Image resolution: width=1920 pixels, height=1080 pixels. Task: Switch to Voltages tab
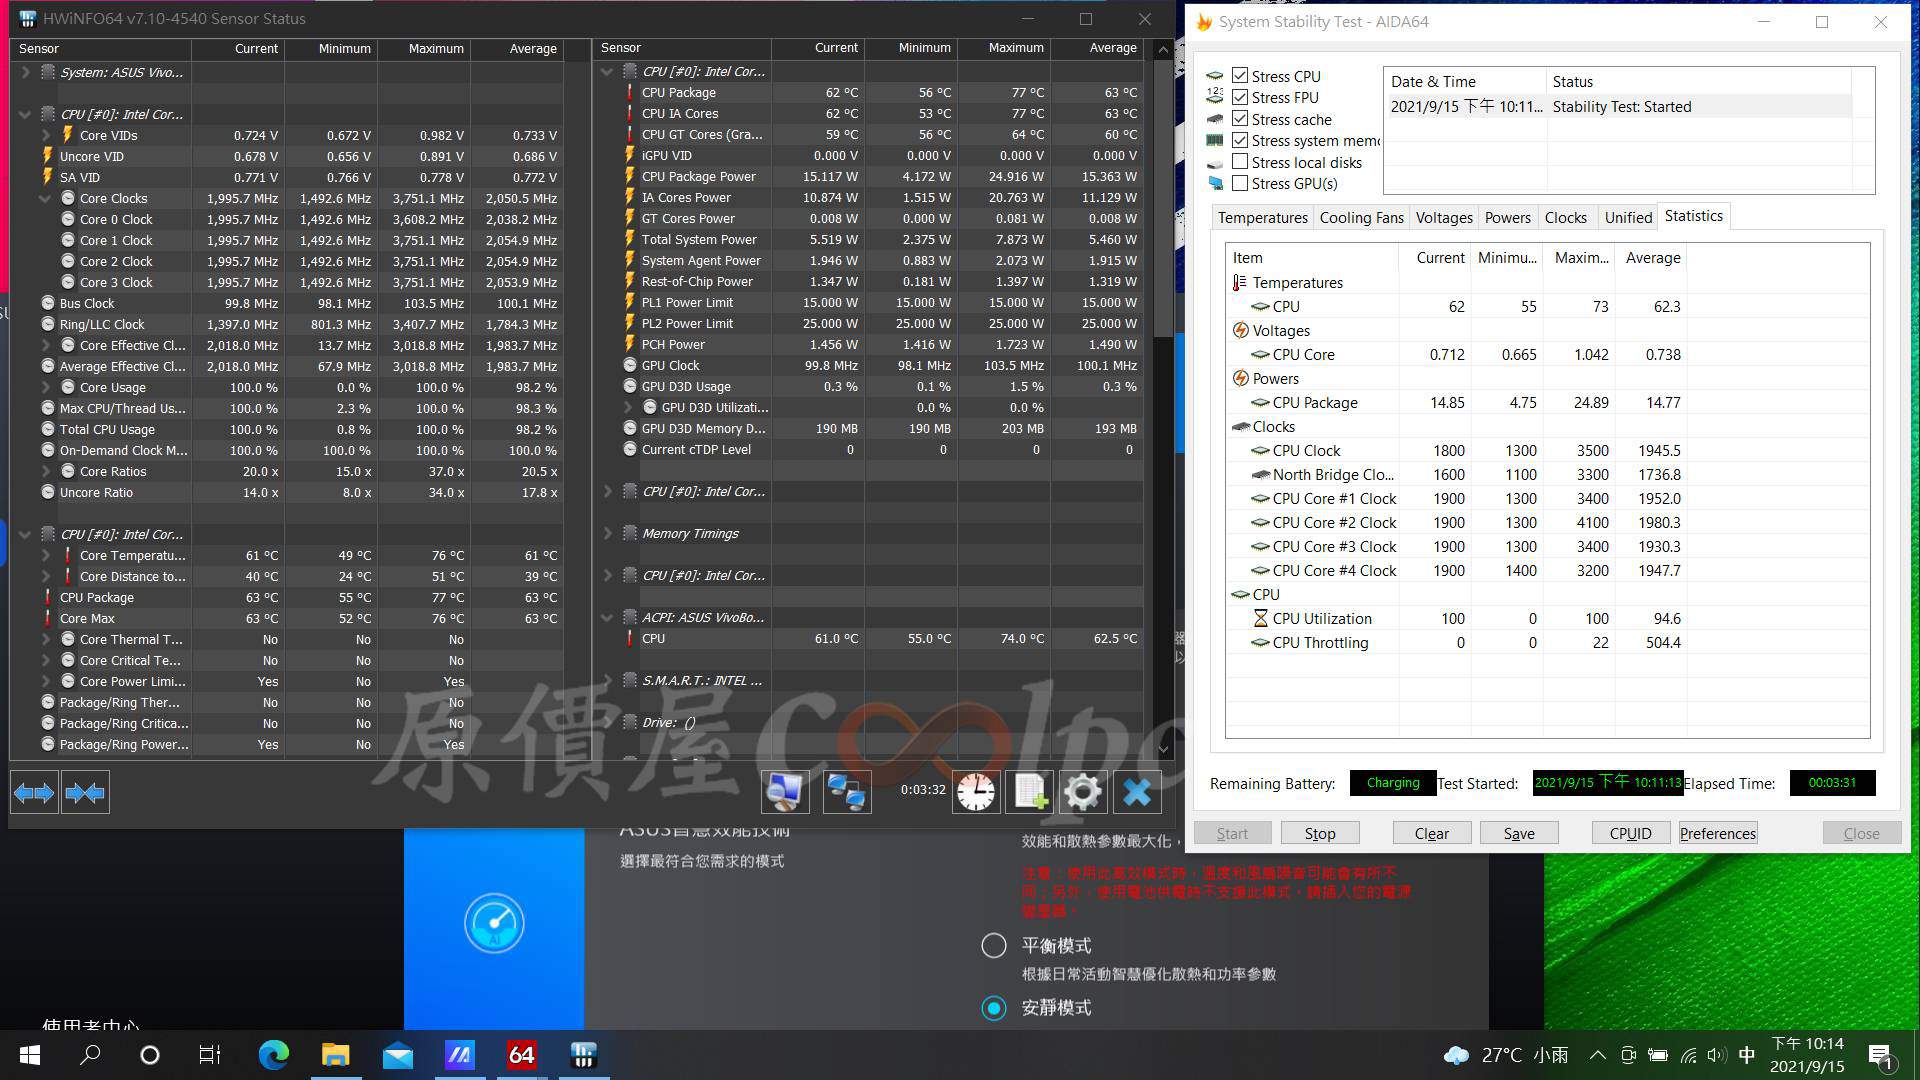pyautogui.click(x=1444, y=218)
